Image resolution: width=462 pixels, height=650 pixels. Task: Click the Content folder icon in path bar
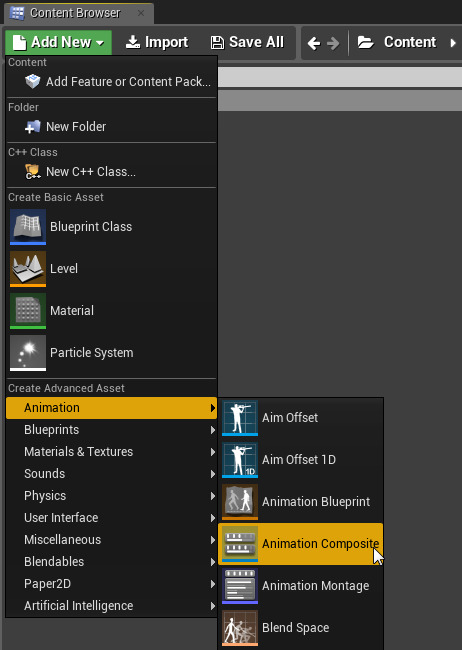365,42
